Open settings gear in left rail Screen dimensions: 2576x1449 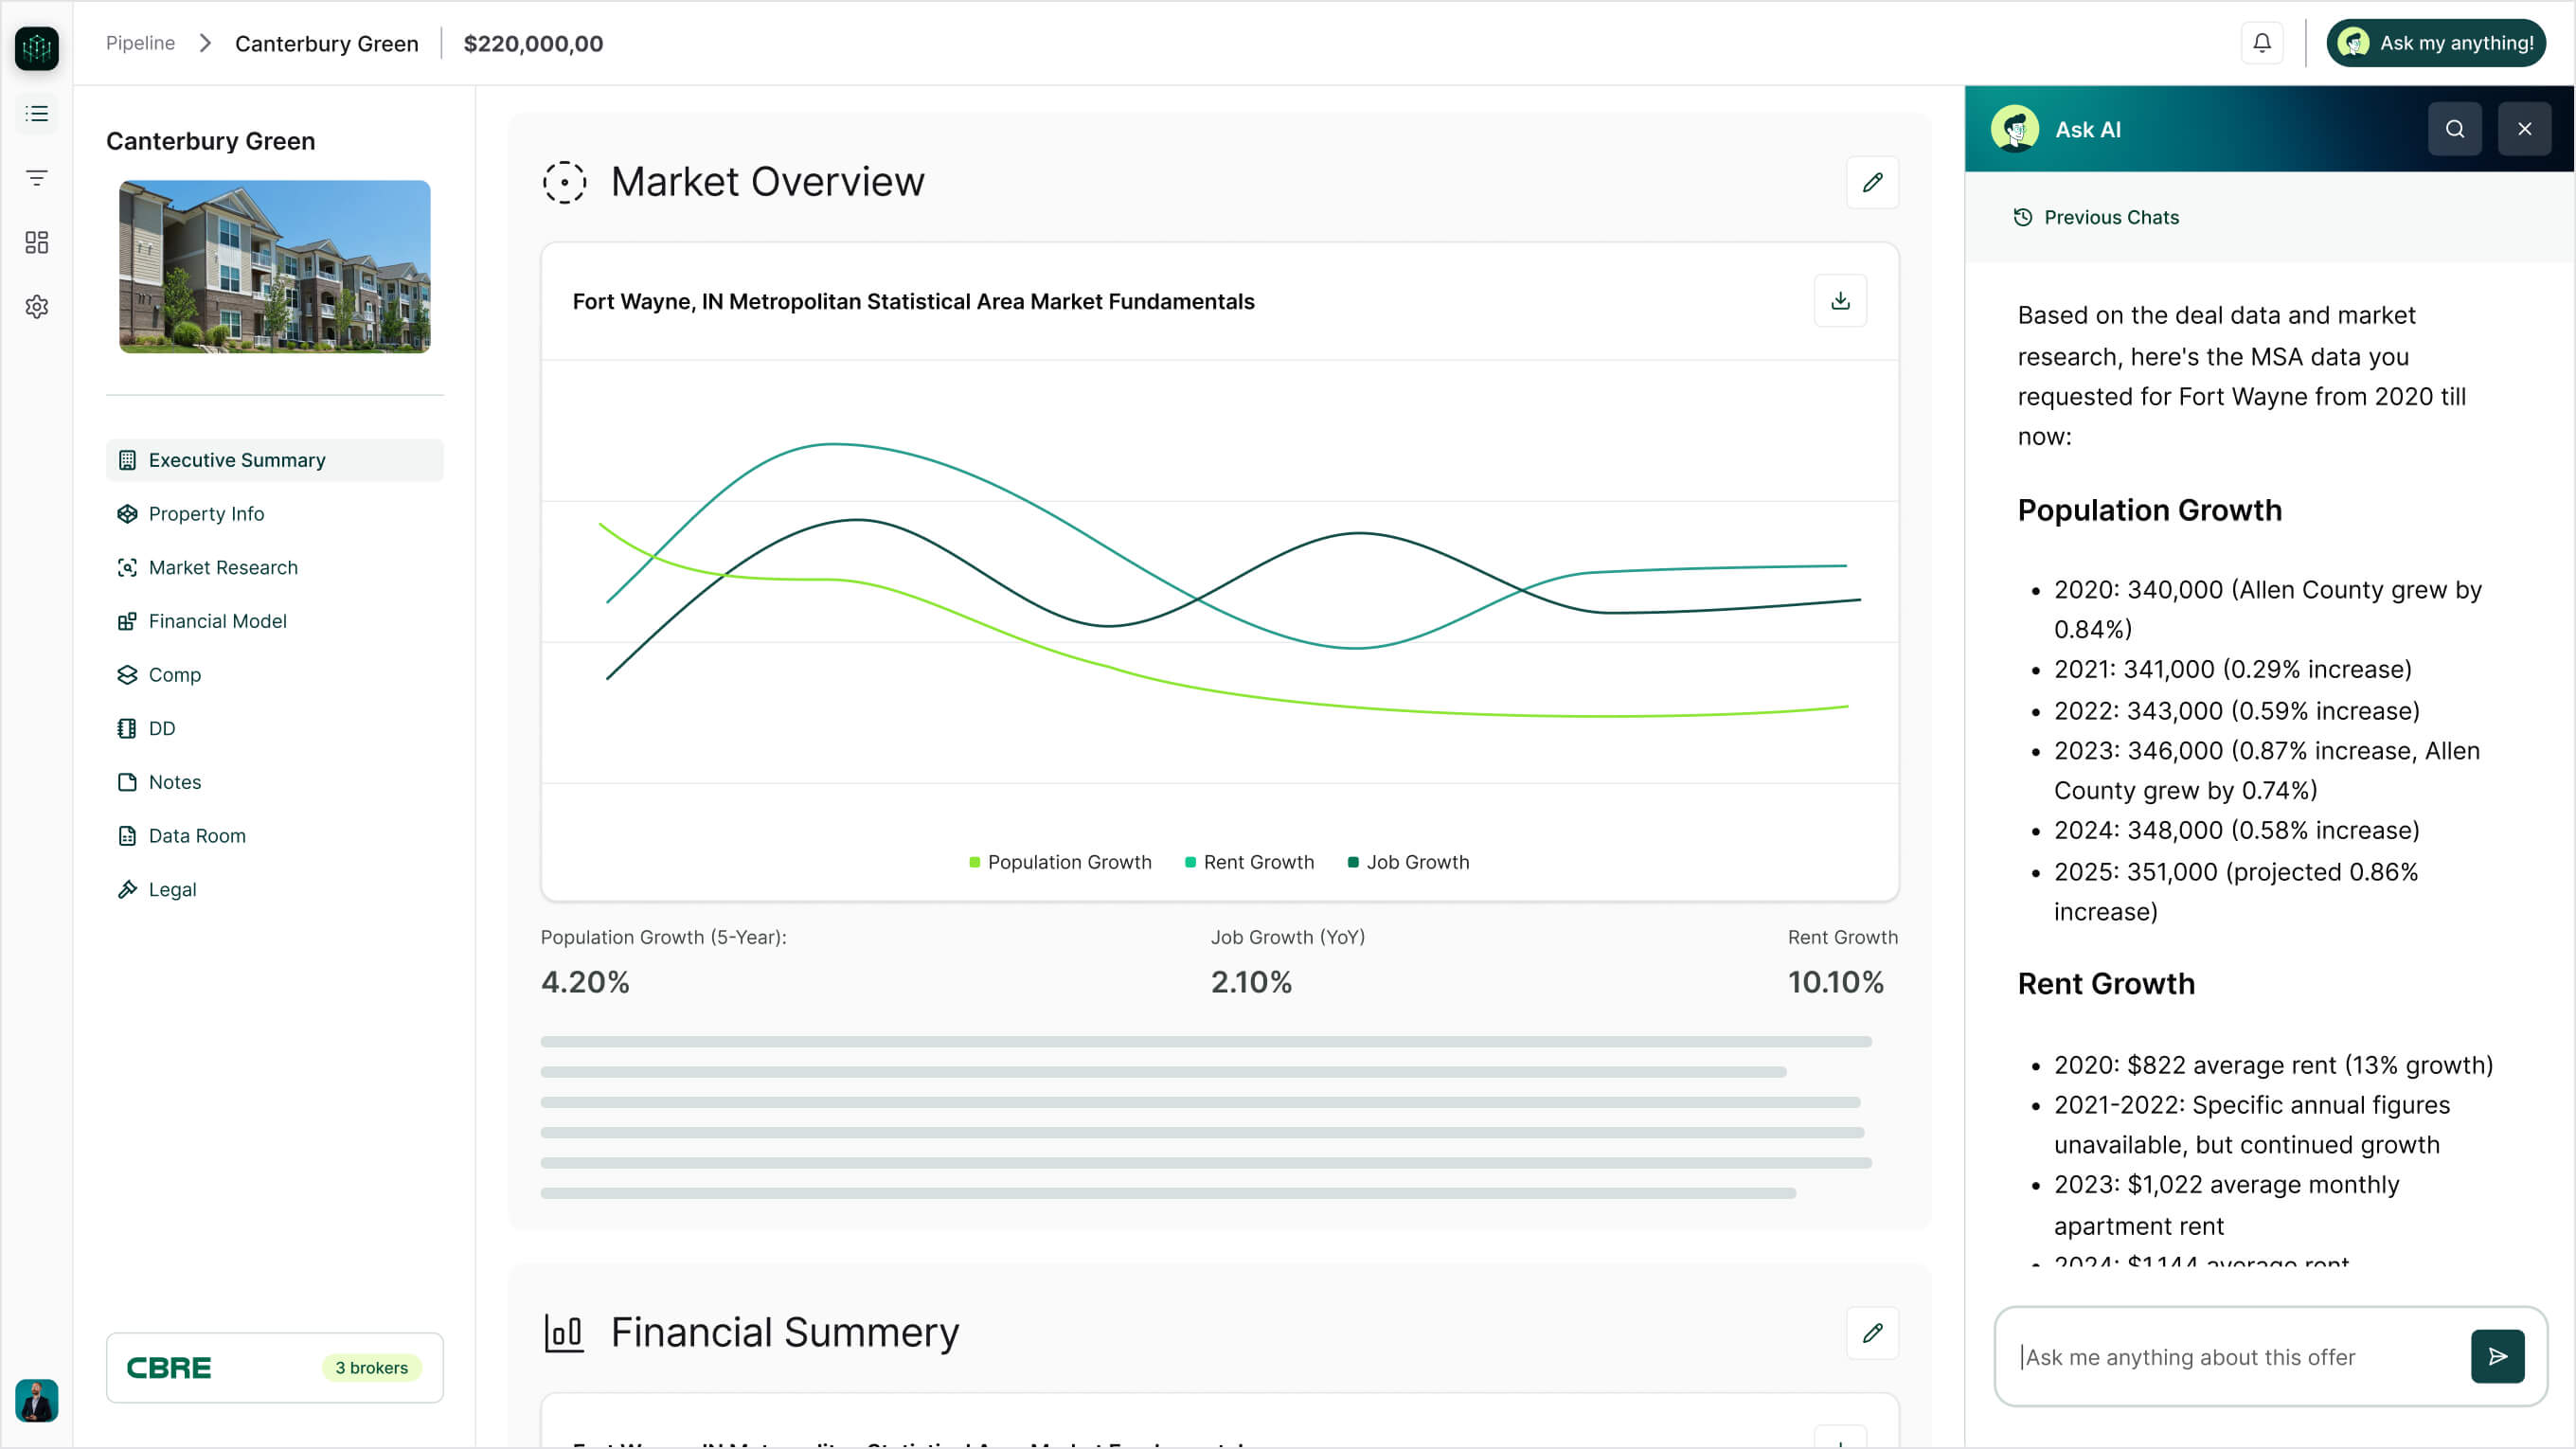click(x=37, y=307)
